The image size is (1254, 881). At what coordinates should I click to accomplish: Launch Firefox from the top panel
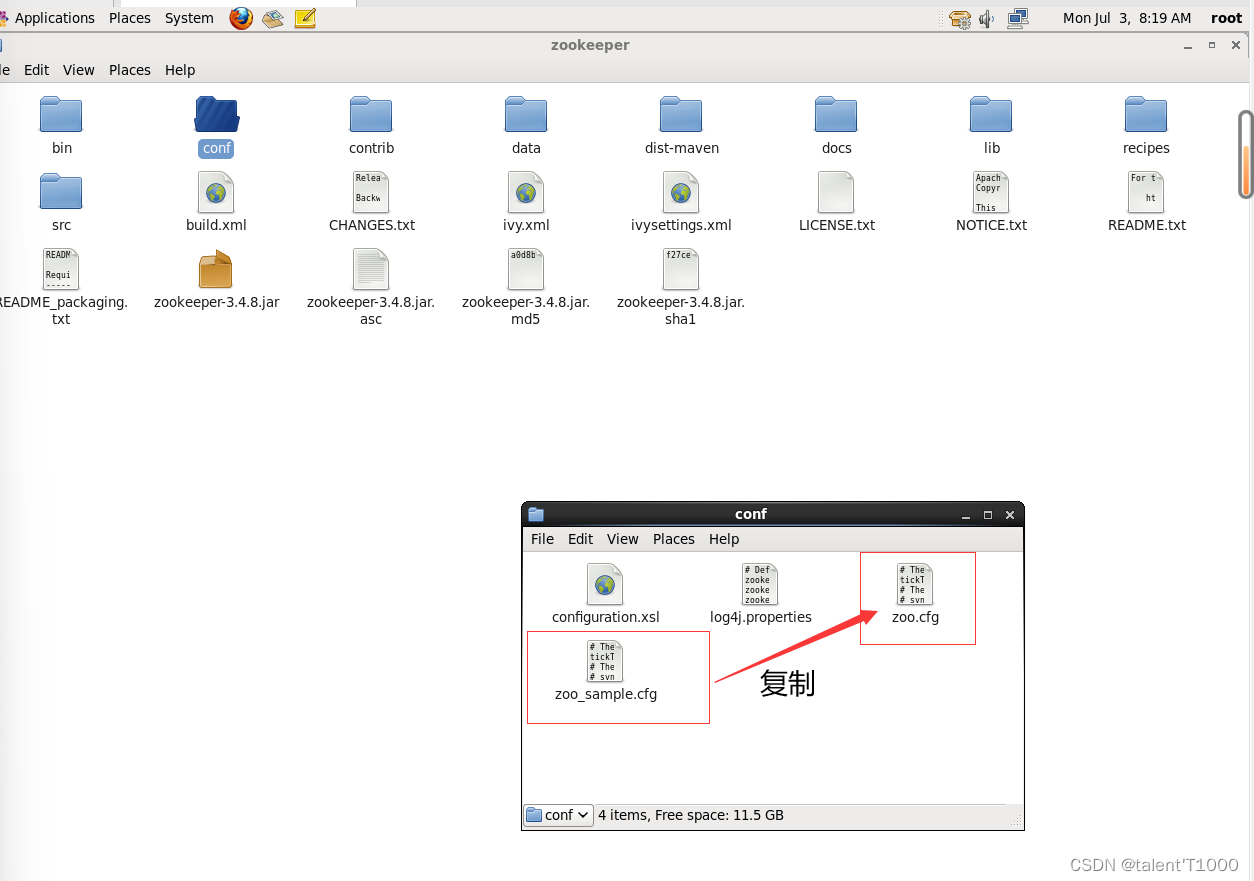point(241,18)
